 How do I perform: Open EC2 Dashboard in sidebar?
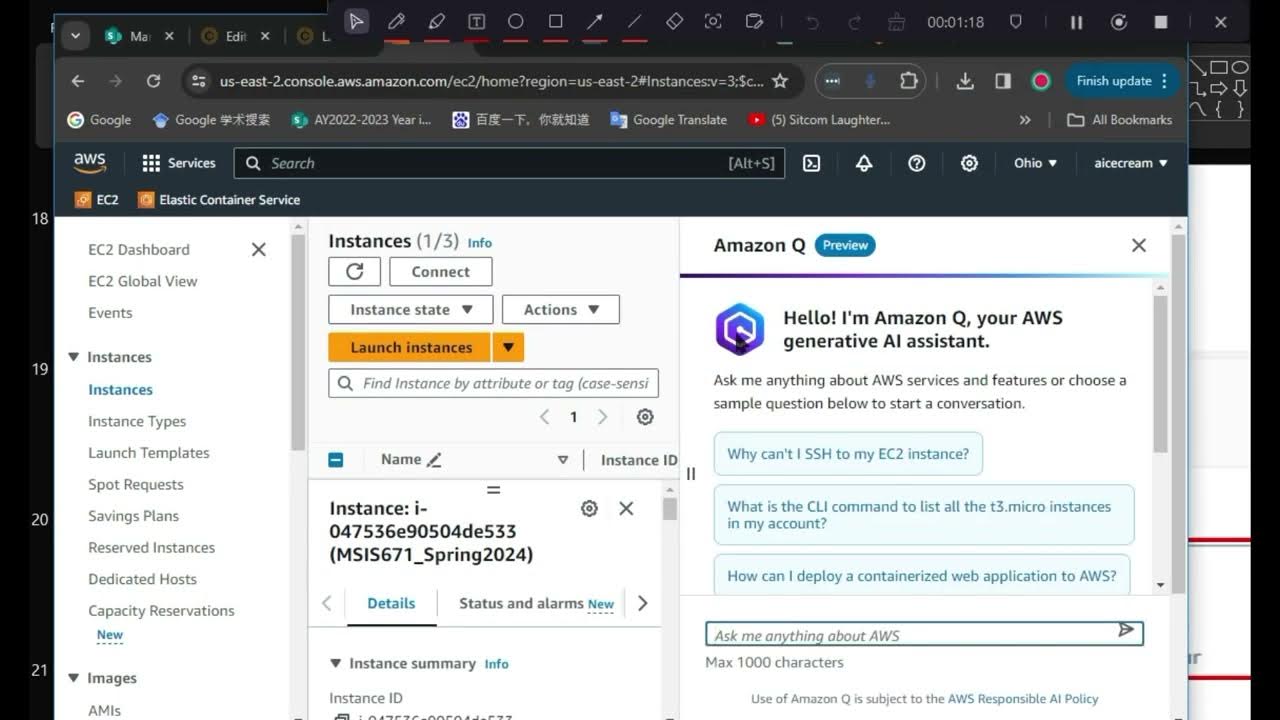(x=138, y=250)
